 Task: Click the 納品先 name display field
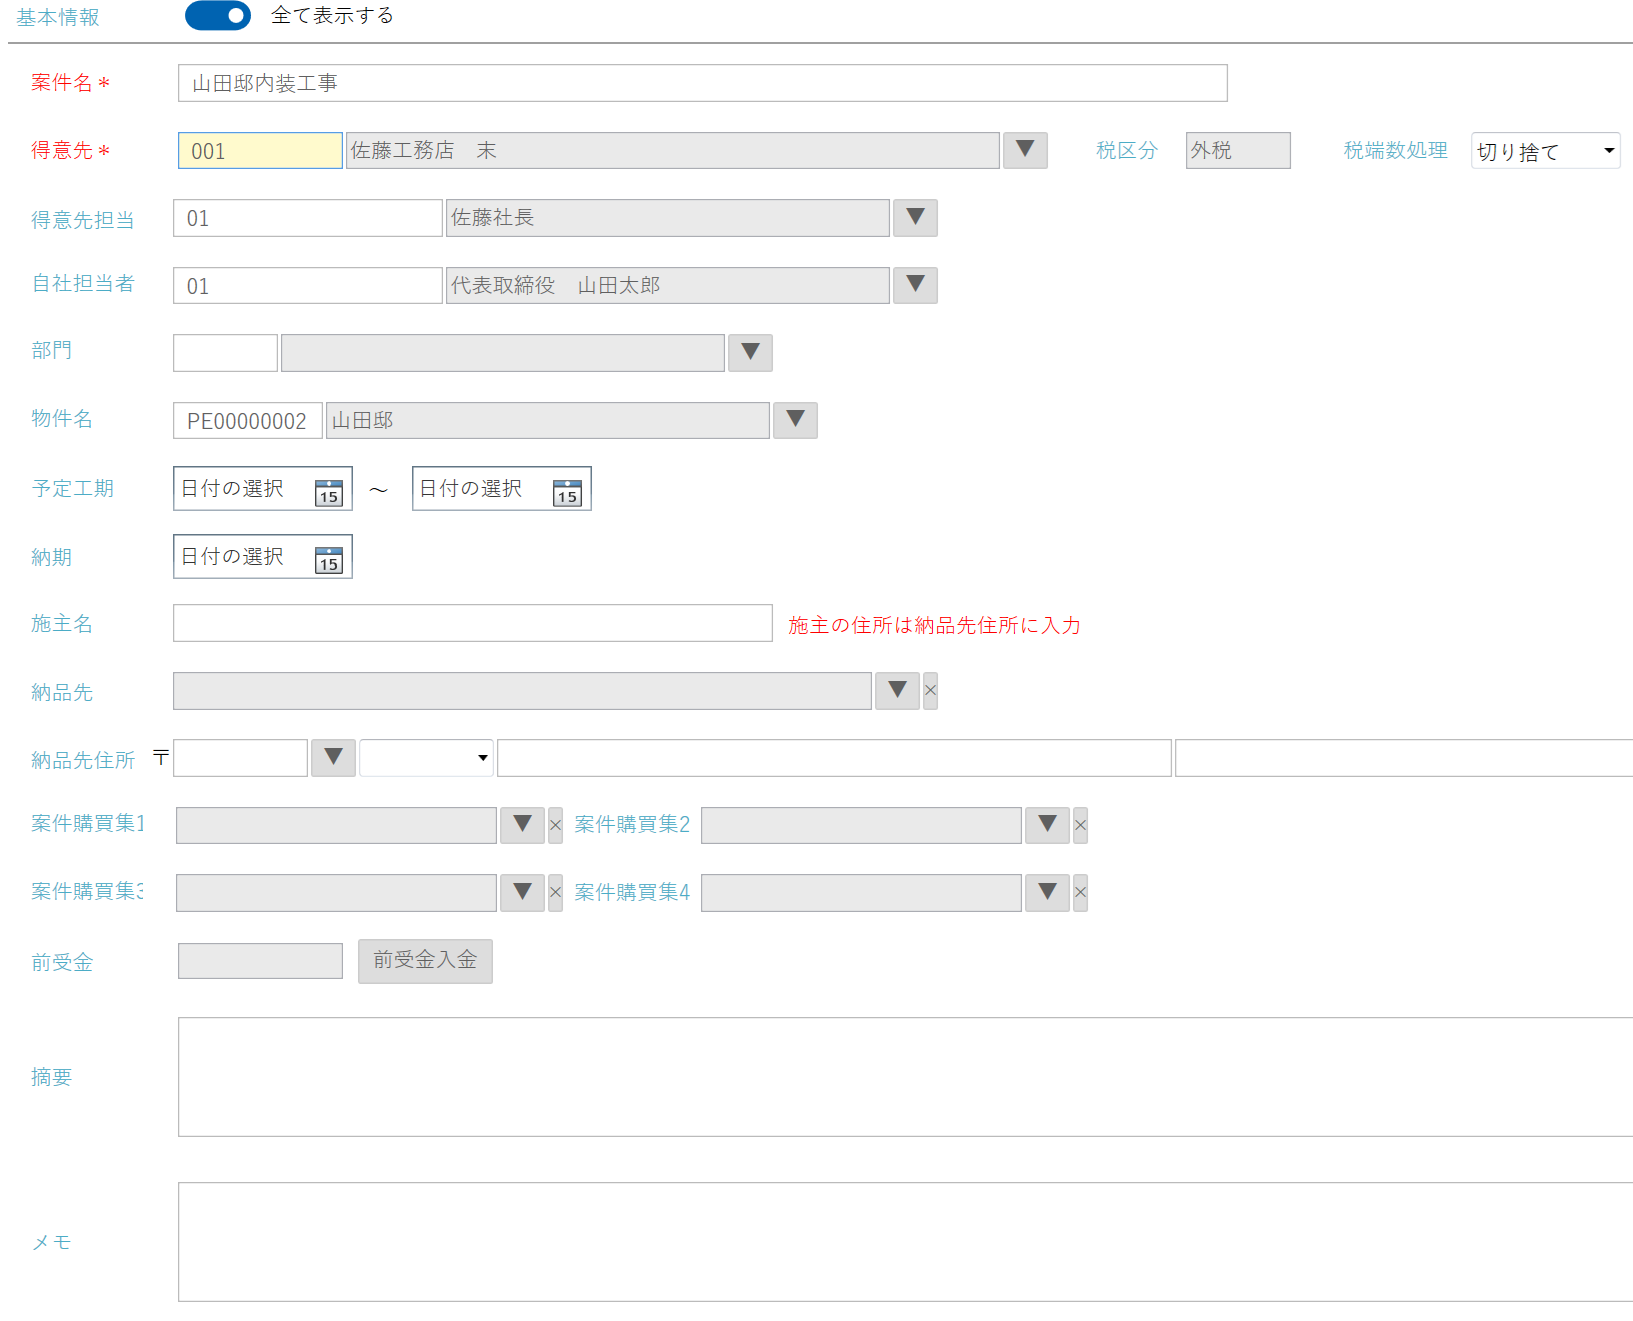tap(522, 691)
